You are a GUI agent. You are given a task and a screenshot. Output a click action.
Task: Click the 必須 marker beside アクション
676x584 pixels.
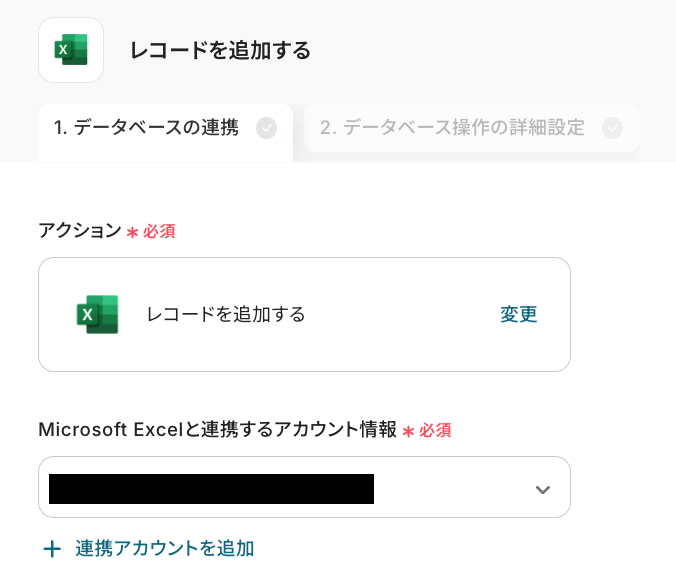tap(159, 231)
